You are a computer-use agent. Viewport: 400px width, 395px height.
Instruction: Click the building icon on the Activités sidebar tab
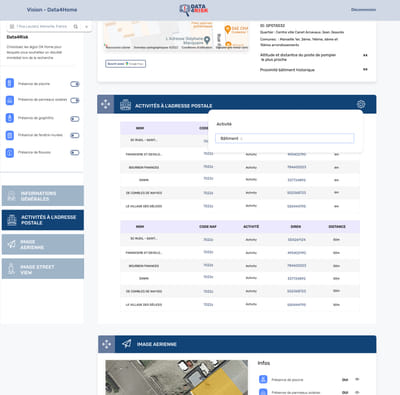[x=12, y=220]
